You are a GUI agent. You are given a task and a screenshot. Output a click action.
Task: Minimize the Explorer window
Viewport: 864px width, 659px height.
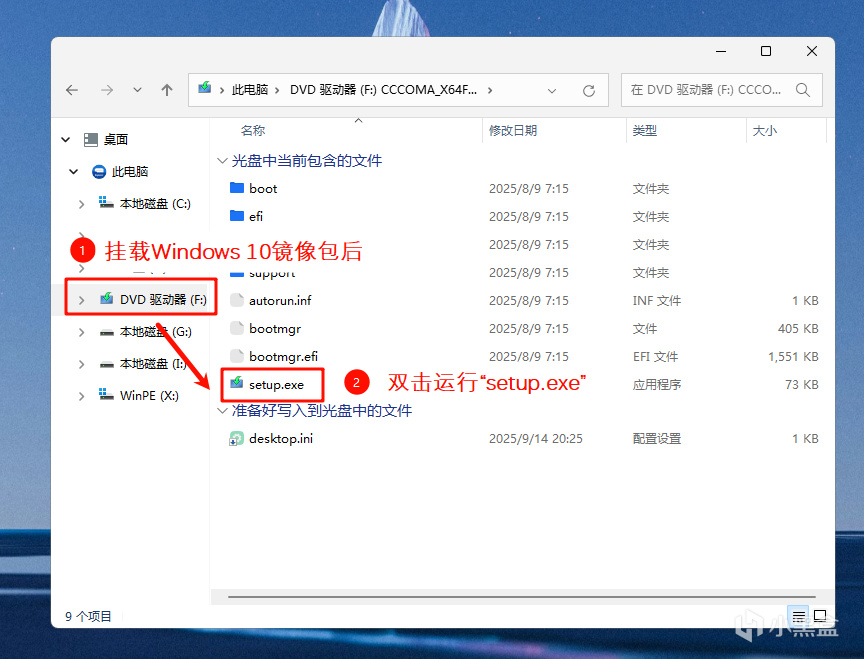tap(721, 51)
